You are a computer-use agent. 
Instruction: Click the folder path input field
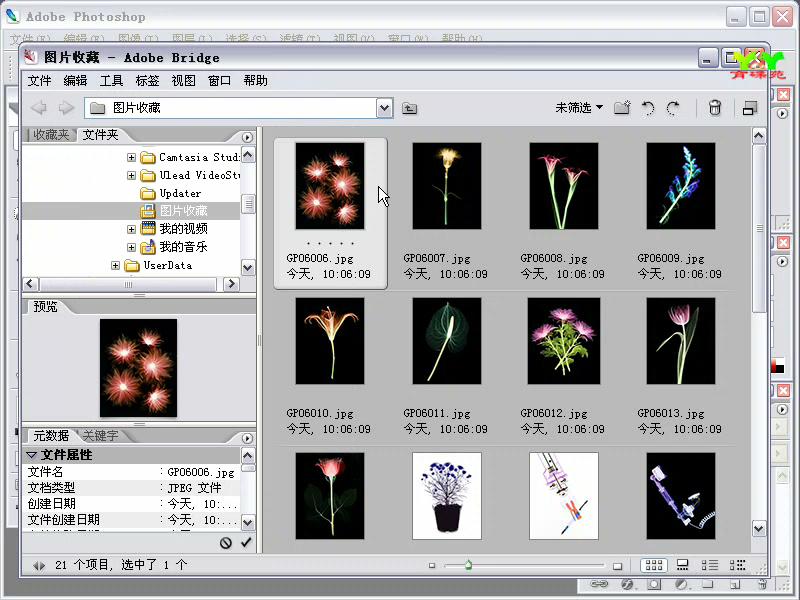coord(231,108)
